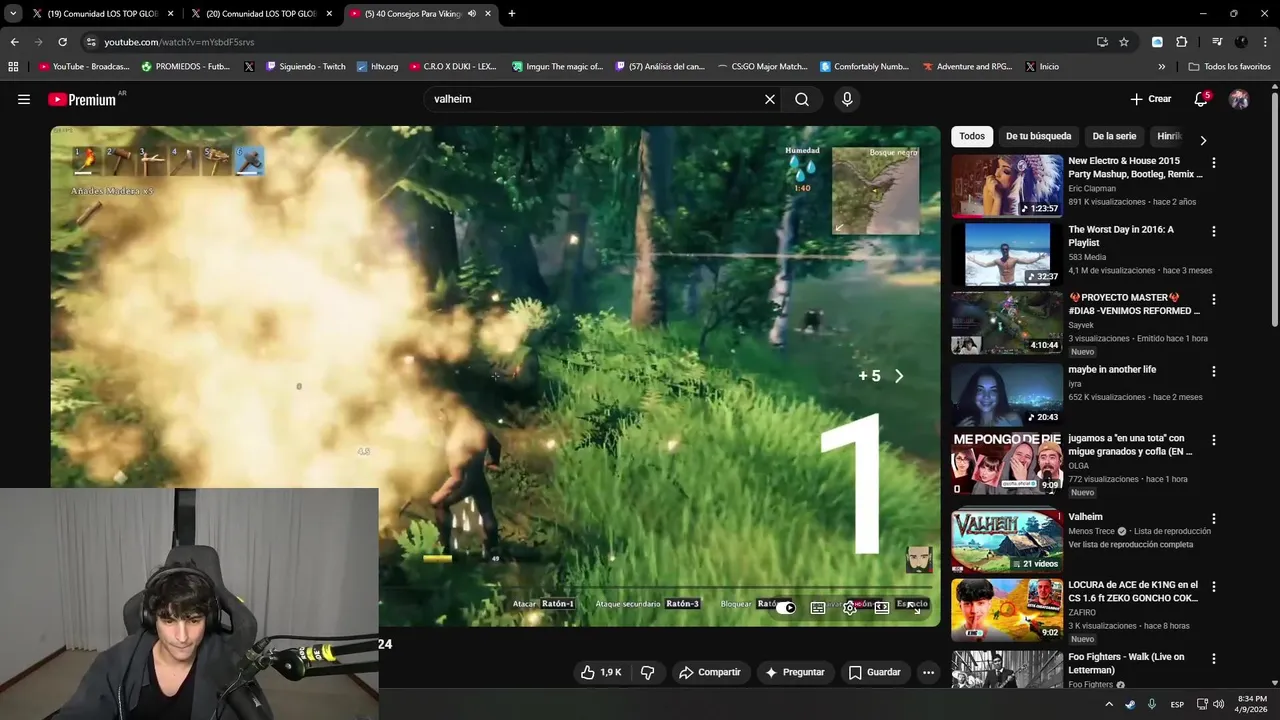1280x720 pixels.
Task: Reload the current page
Action: pyautogui.click(x=62, y=42)
